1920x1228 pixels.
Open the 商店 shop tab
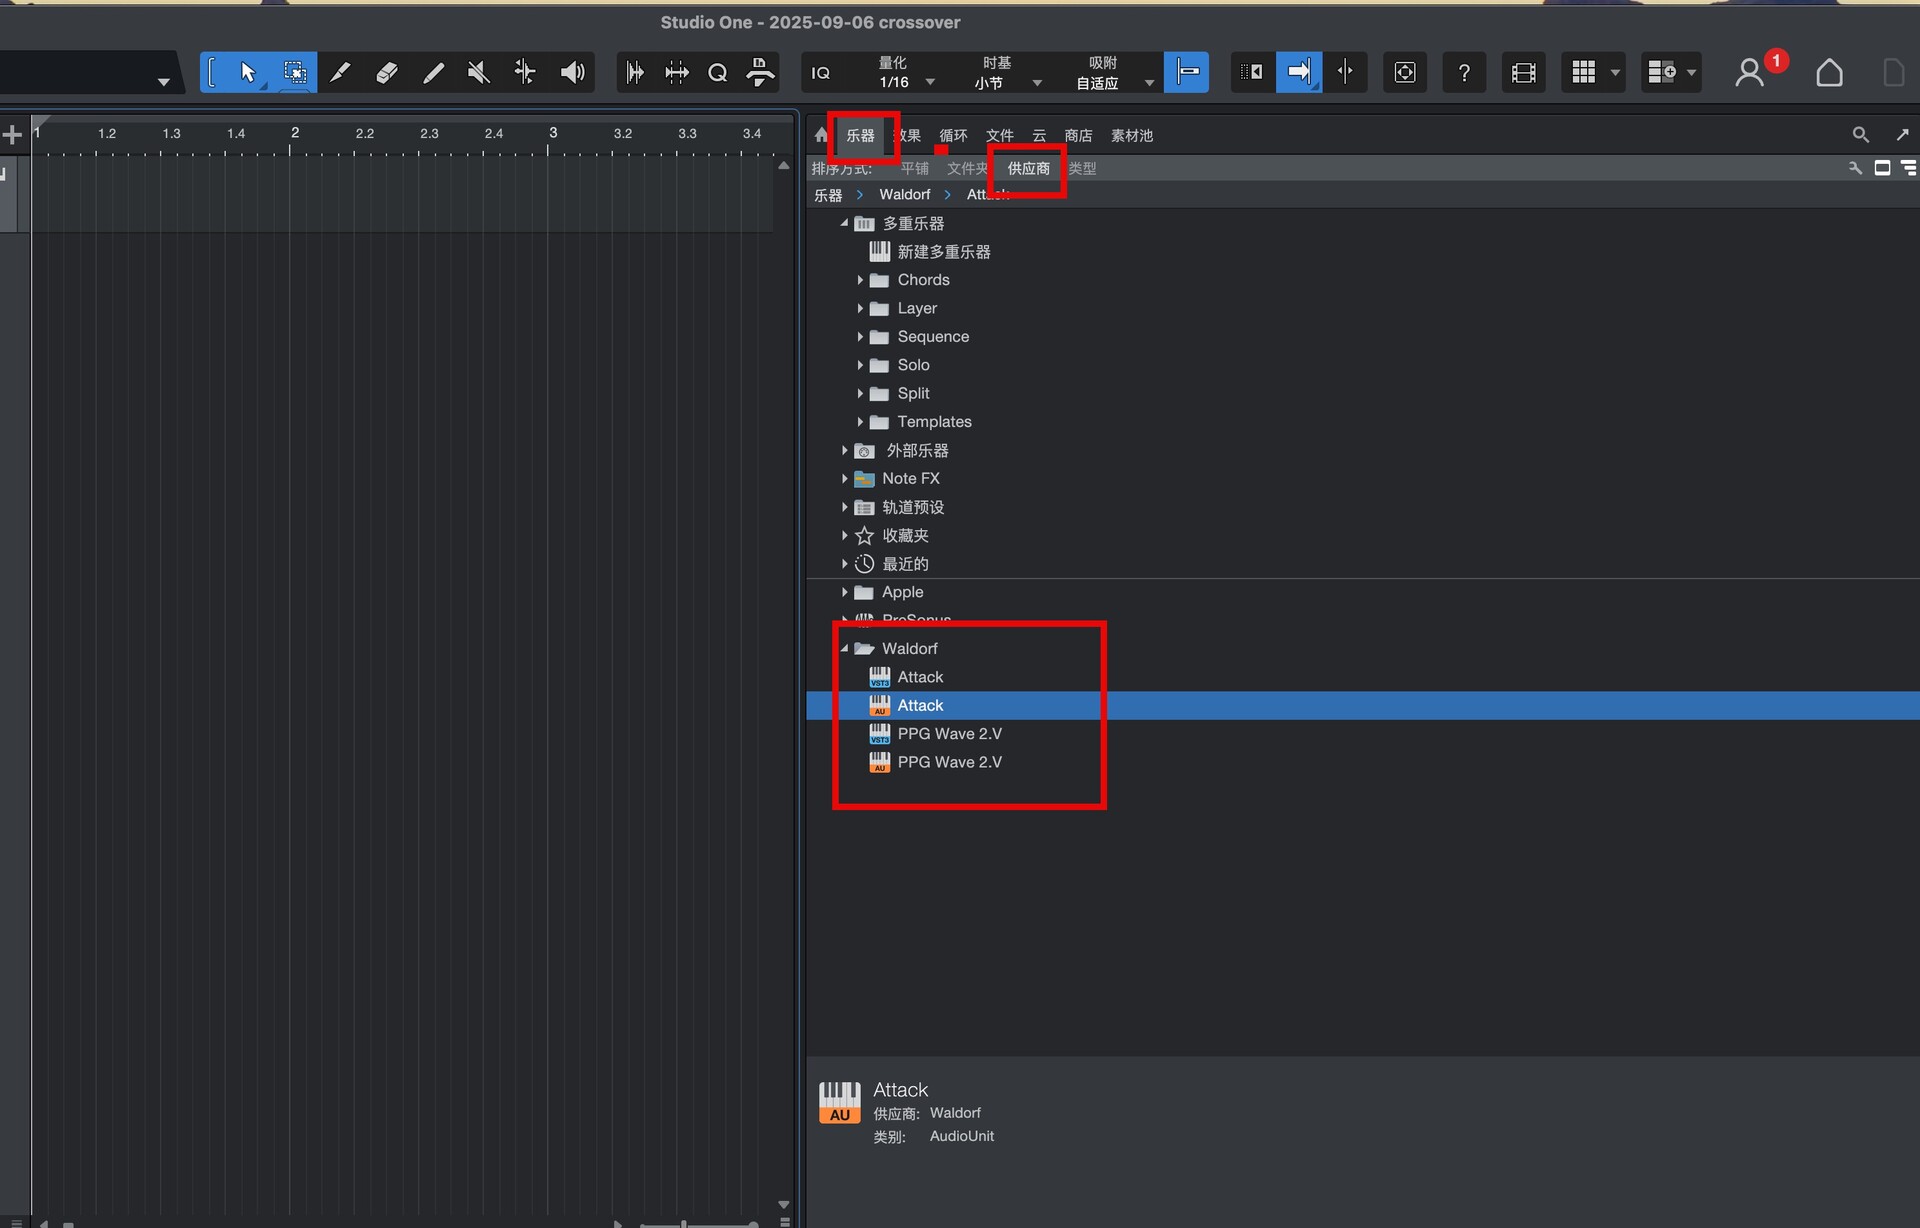[1078, 135]
